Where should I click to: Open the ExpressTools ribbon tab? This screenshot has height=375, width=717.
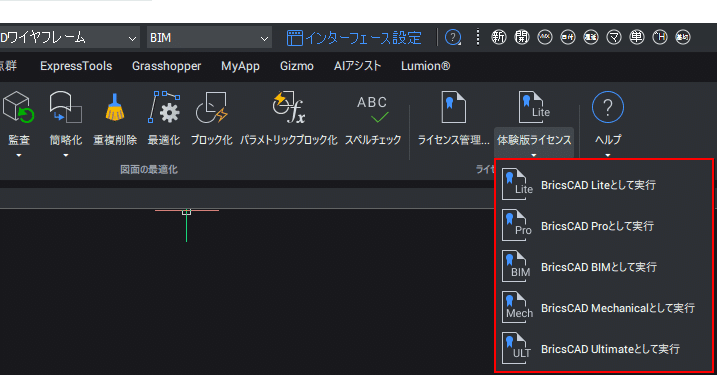76,66
